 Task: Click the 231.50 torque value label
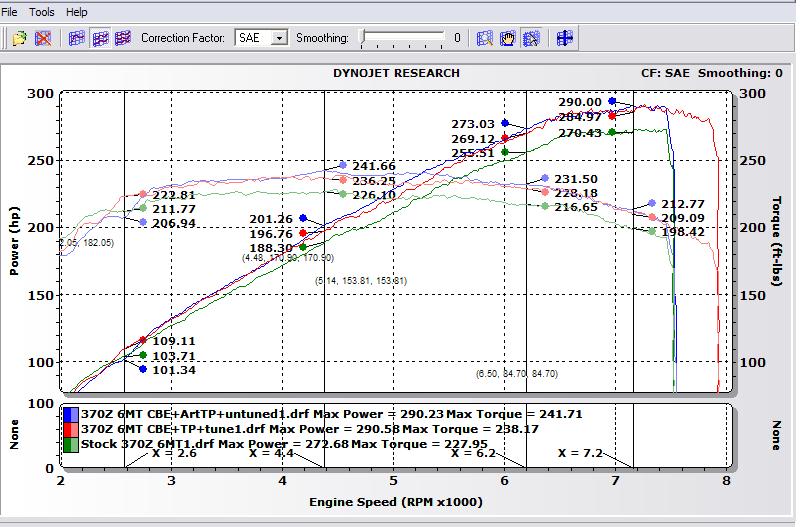click(576, 179)
